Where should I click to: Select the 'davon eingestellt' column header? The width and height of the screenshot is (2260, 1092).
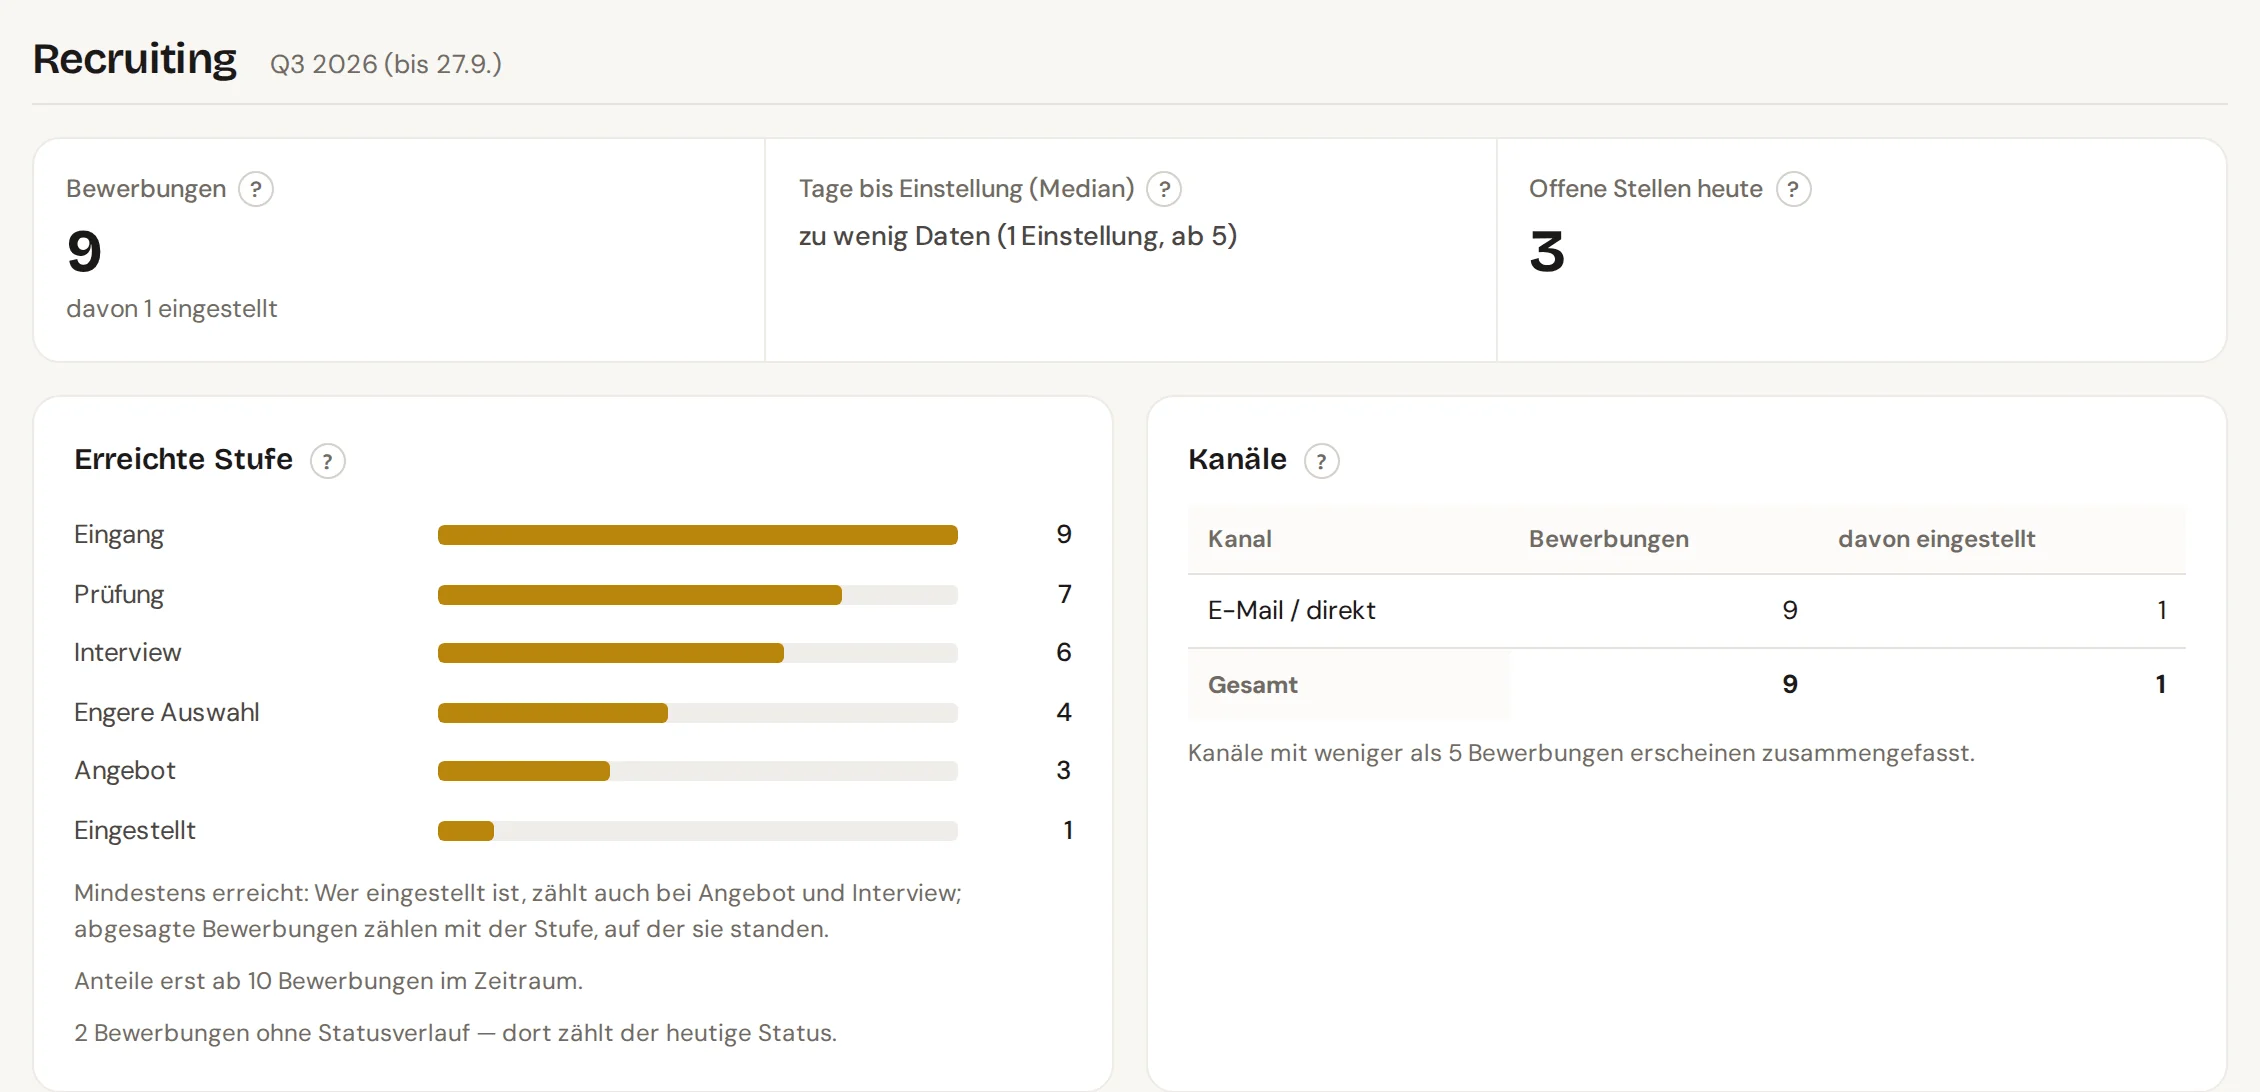pyautogui.click(x=1937, y=539)
